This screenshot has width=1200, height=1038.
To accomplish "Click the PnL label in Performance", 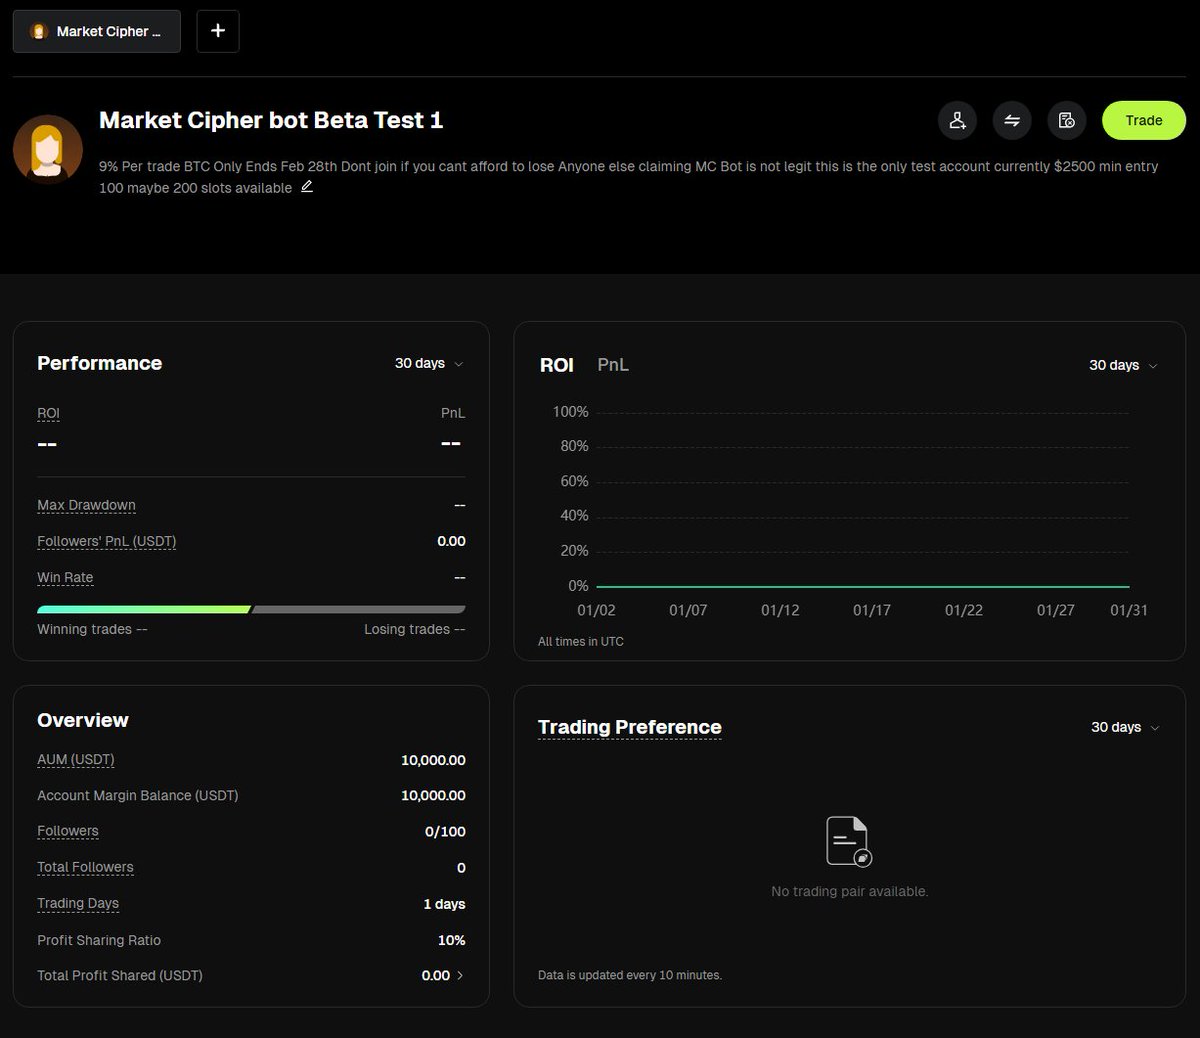I will tap(453, 413).
